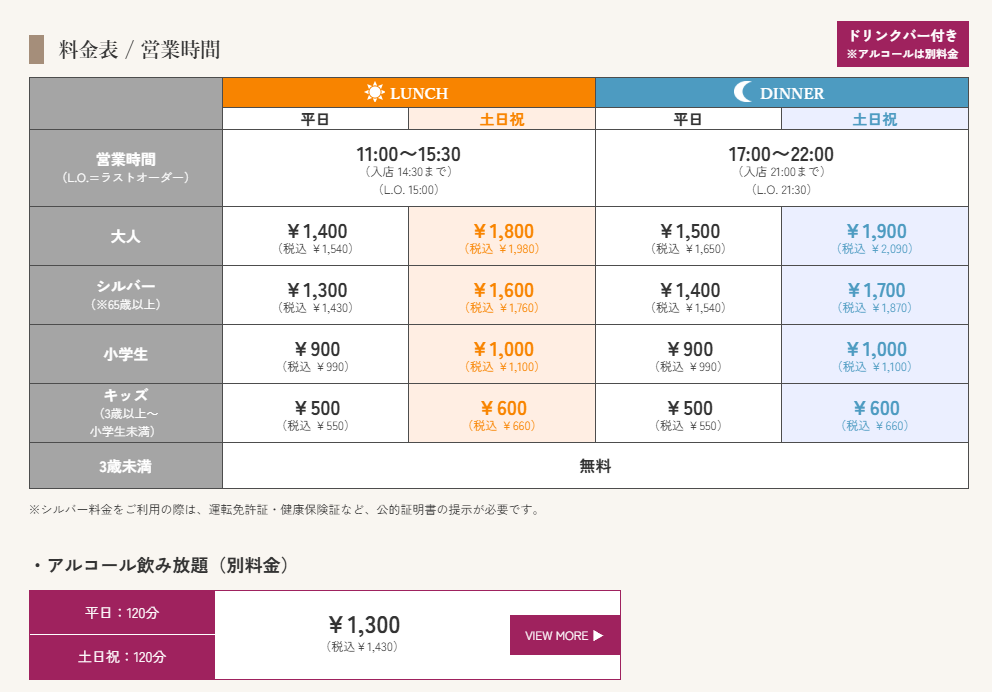Click the brown square beside 料金表 heading

[36, 49]
